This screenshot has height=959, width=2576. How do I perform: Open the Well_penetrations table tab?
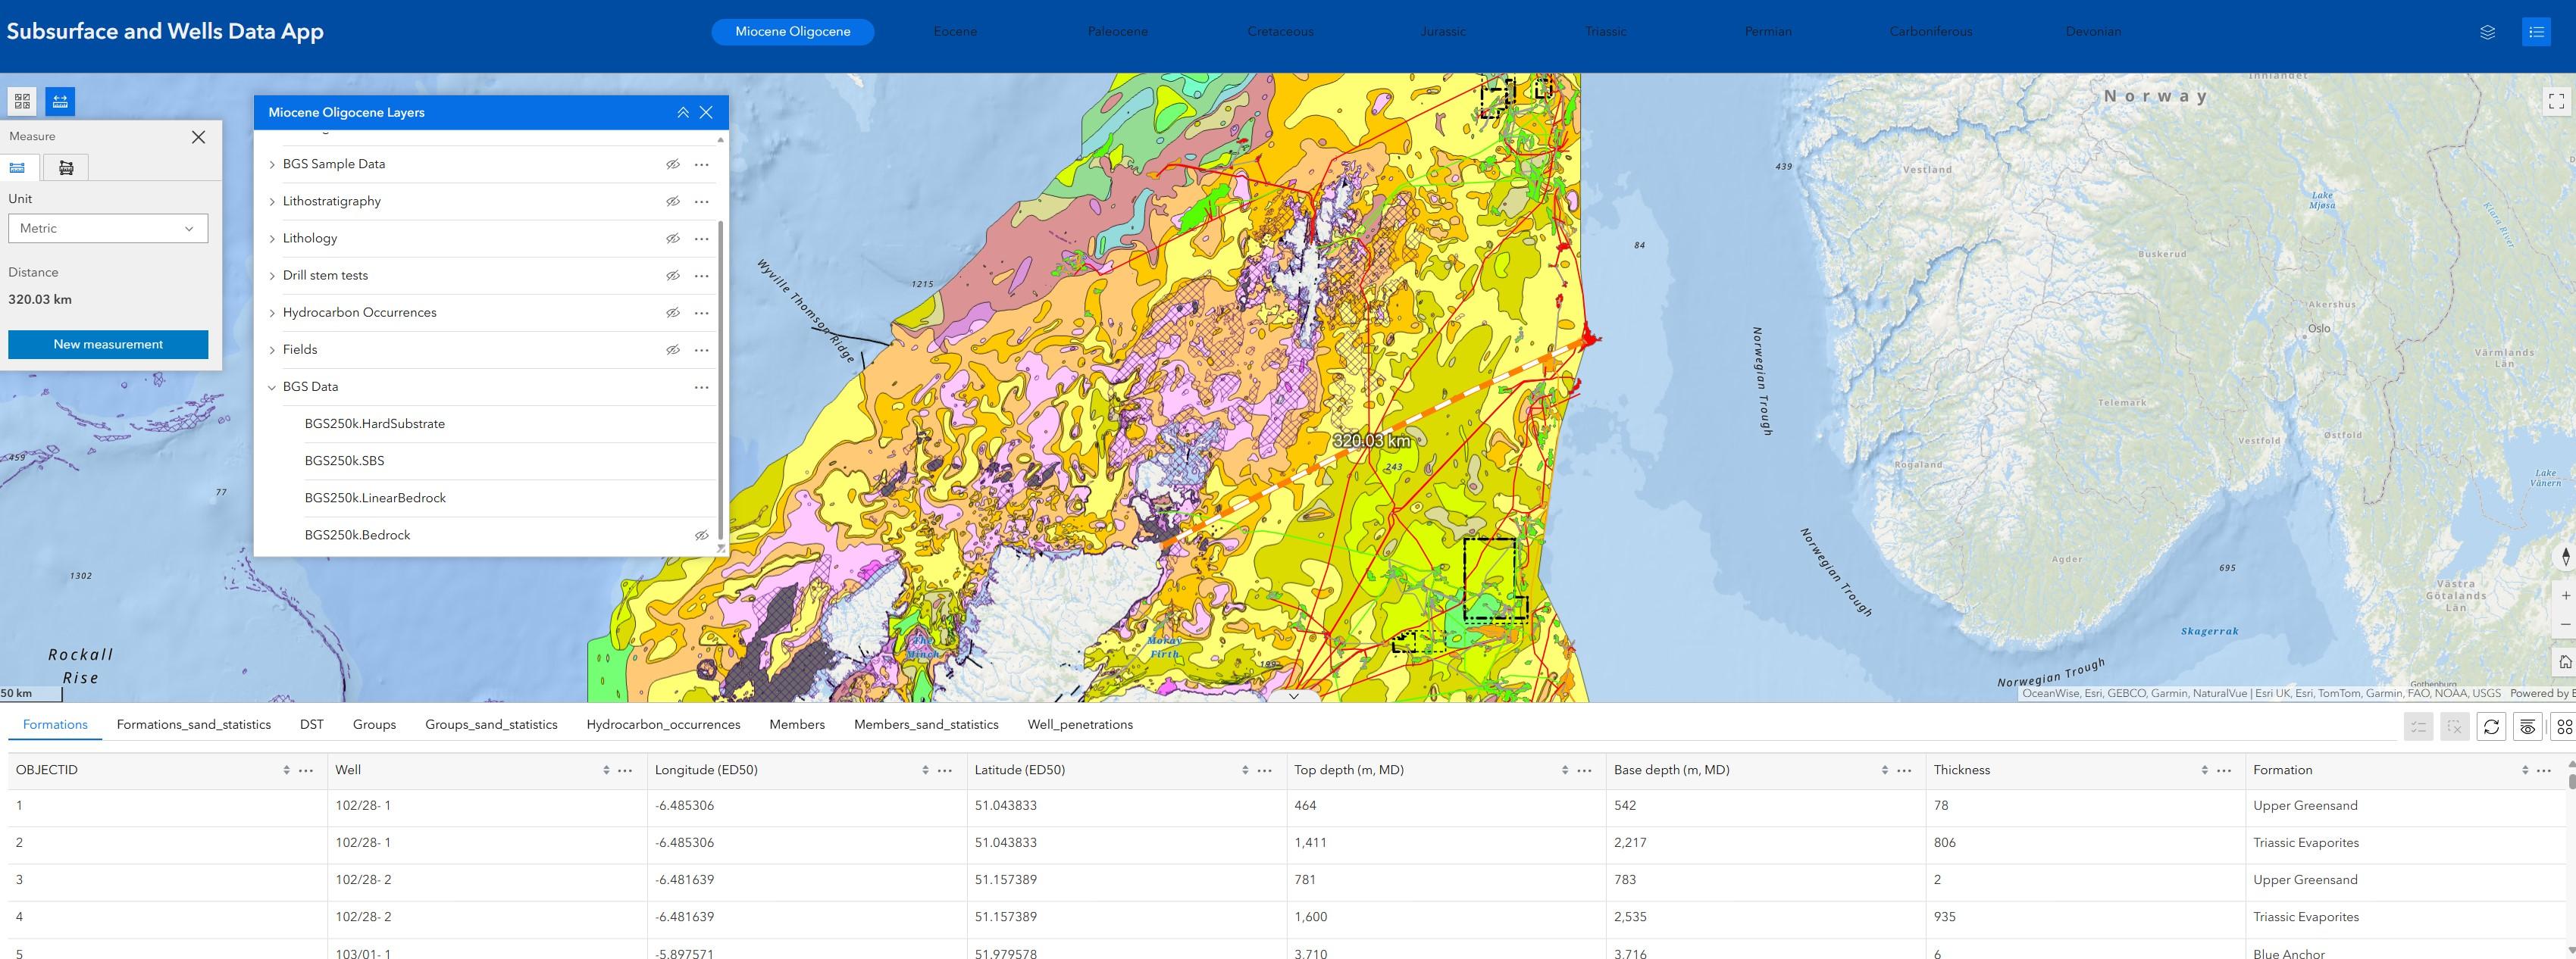1080,724
